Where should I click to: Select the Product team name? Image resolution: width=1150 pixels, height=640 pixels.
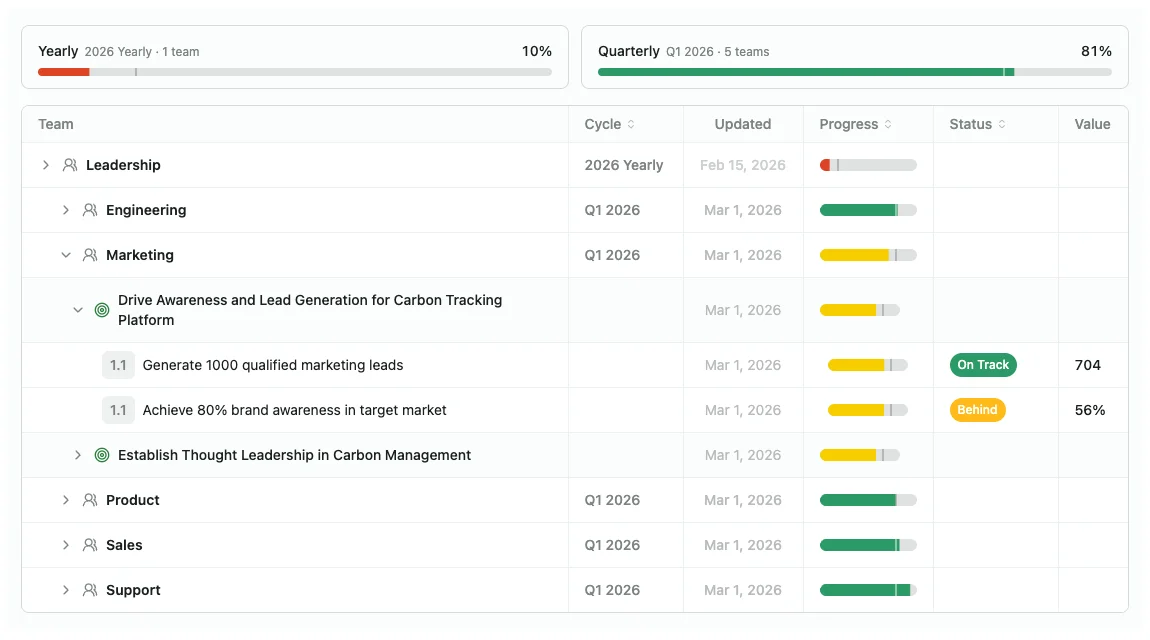pos(133,500)
